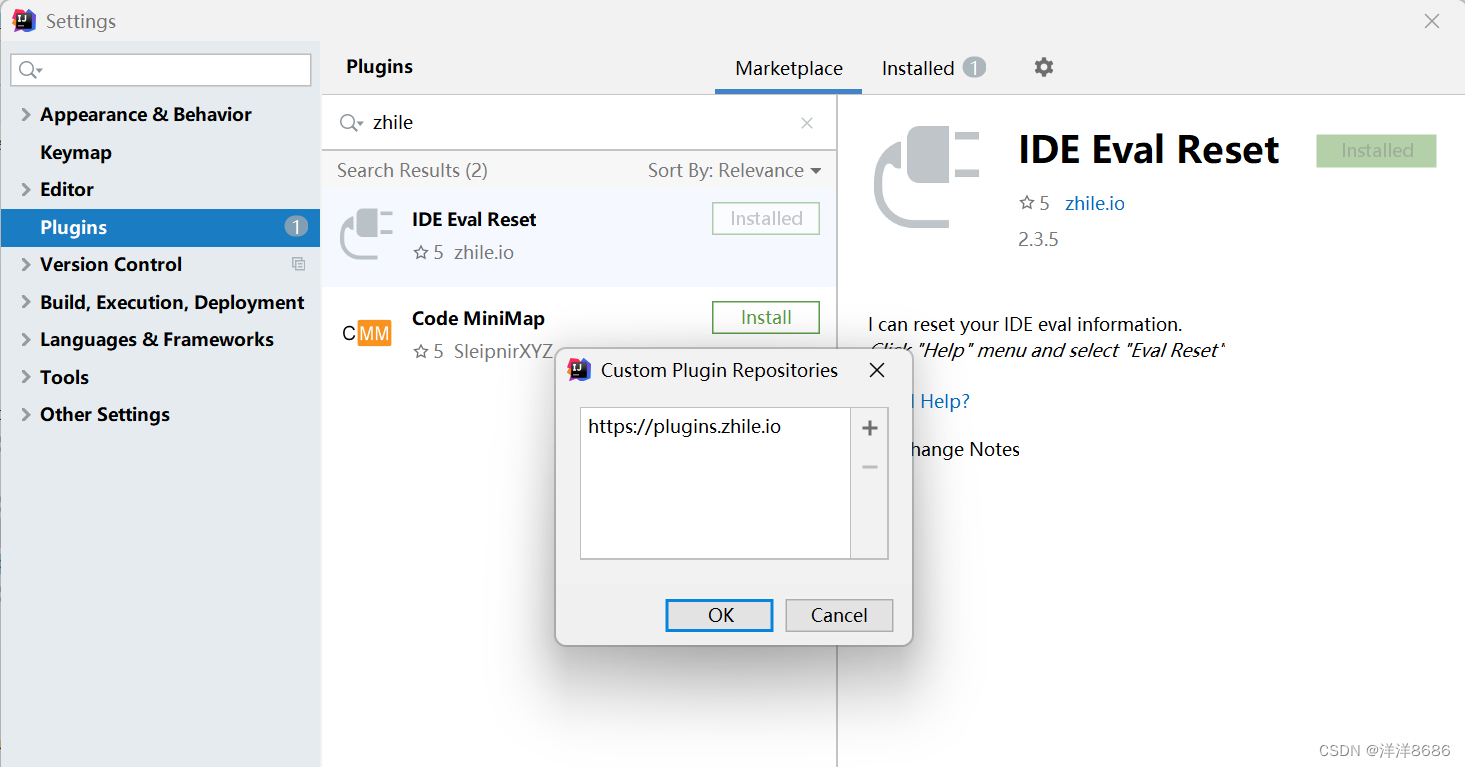This screenshot has height=767, width=1465.
Task: Select IDE Eval Reset search result
Action: pos(579,237)
